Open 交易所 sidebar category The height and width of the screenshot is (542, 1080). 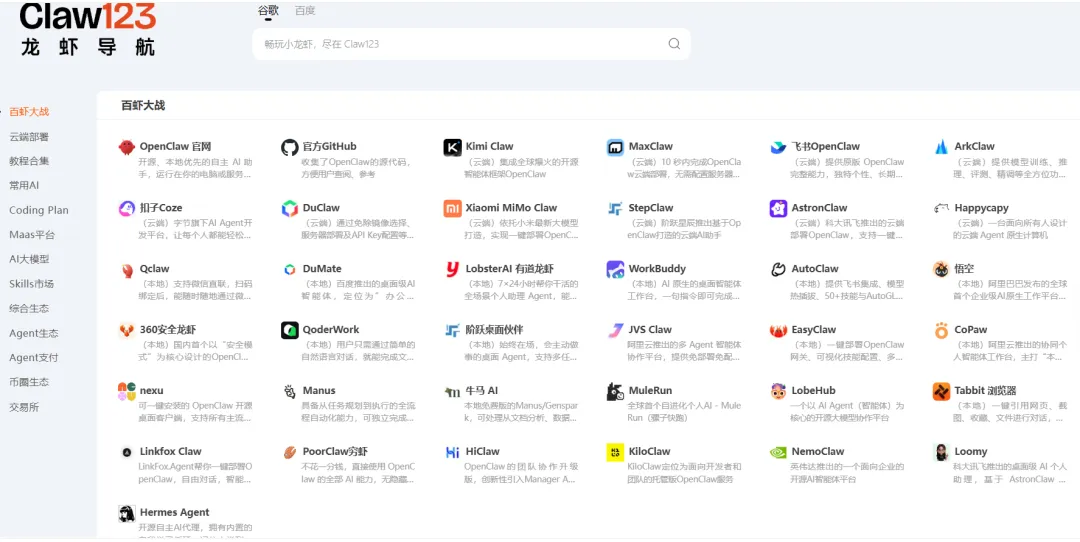24,407
